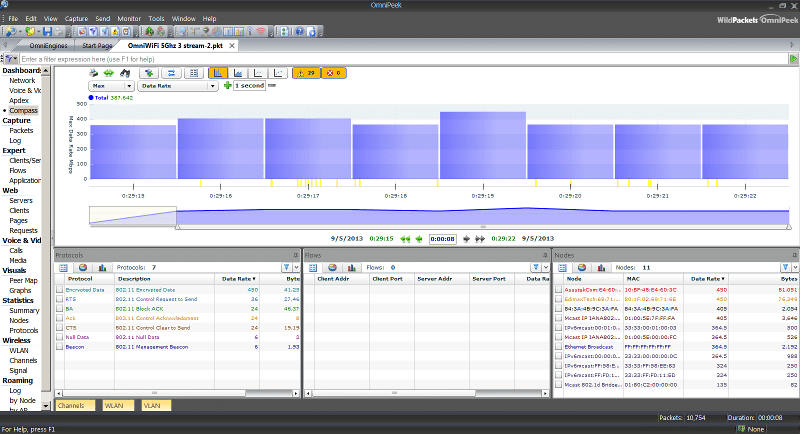Check the Beacon protocol checkbox
The width and height of the screenshot is (800, 434).
click(60, 347)
